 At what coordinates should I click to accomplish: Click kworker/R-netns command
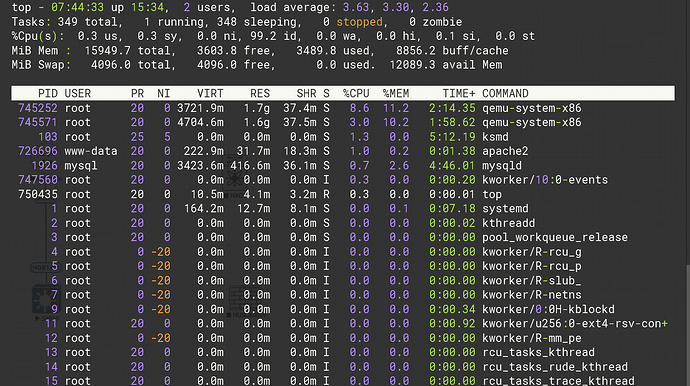[x=532, y=294]
